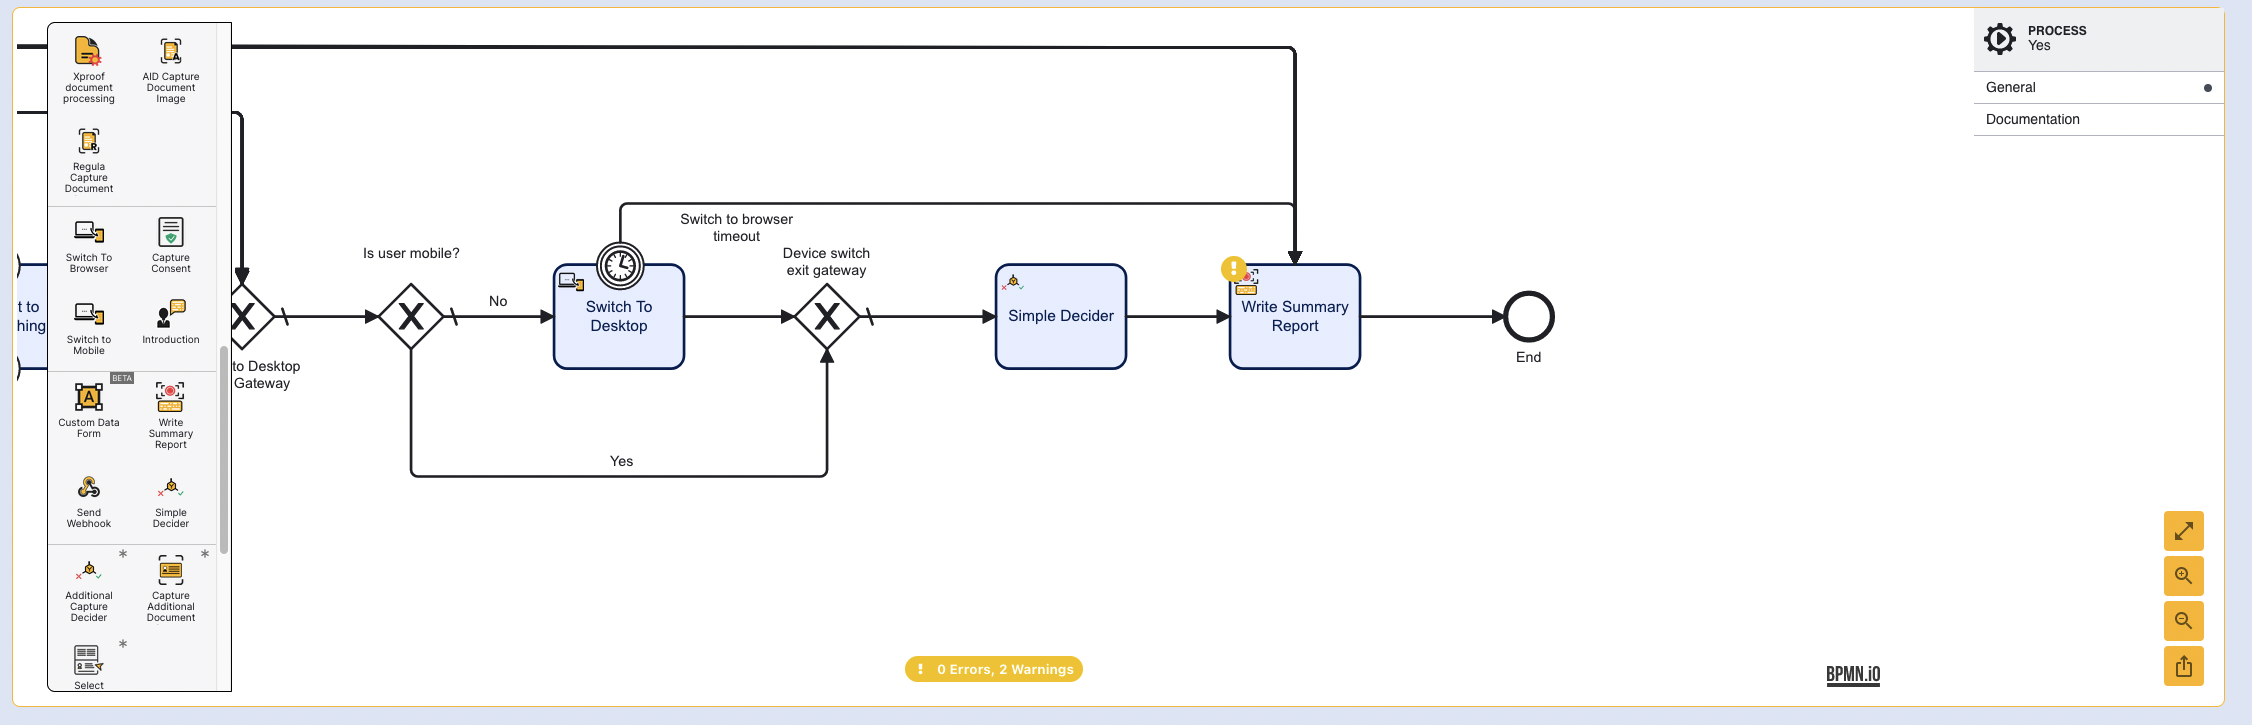Open the General tab
Viewport: 2252px width, 725px height.
(2099, 87)
